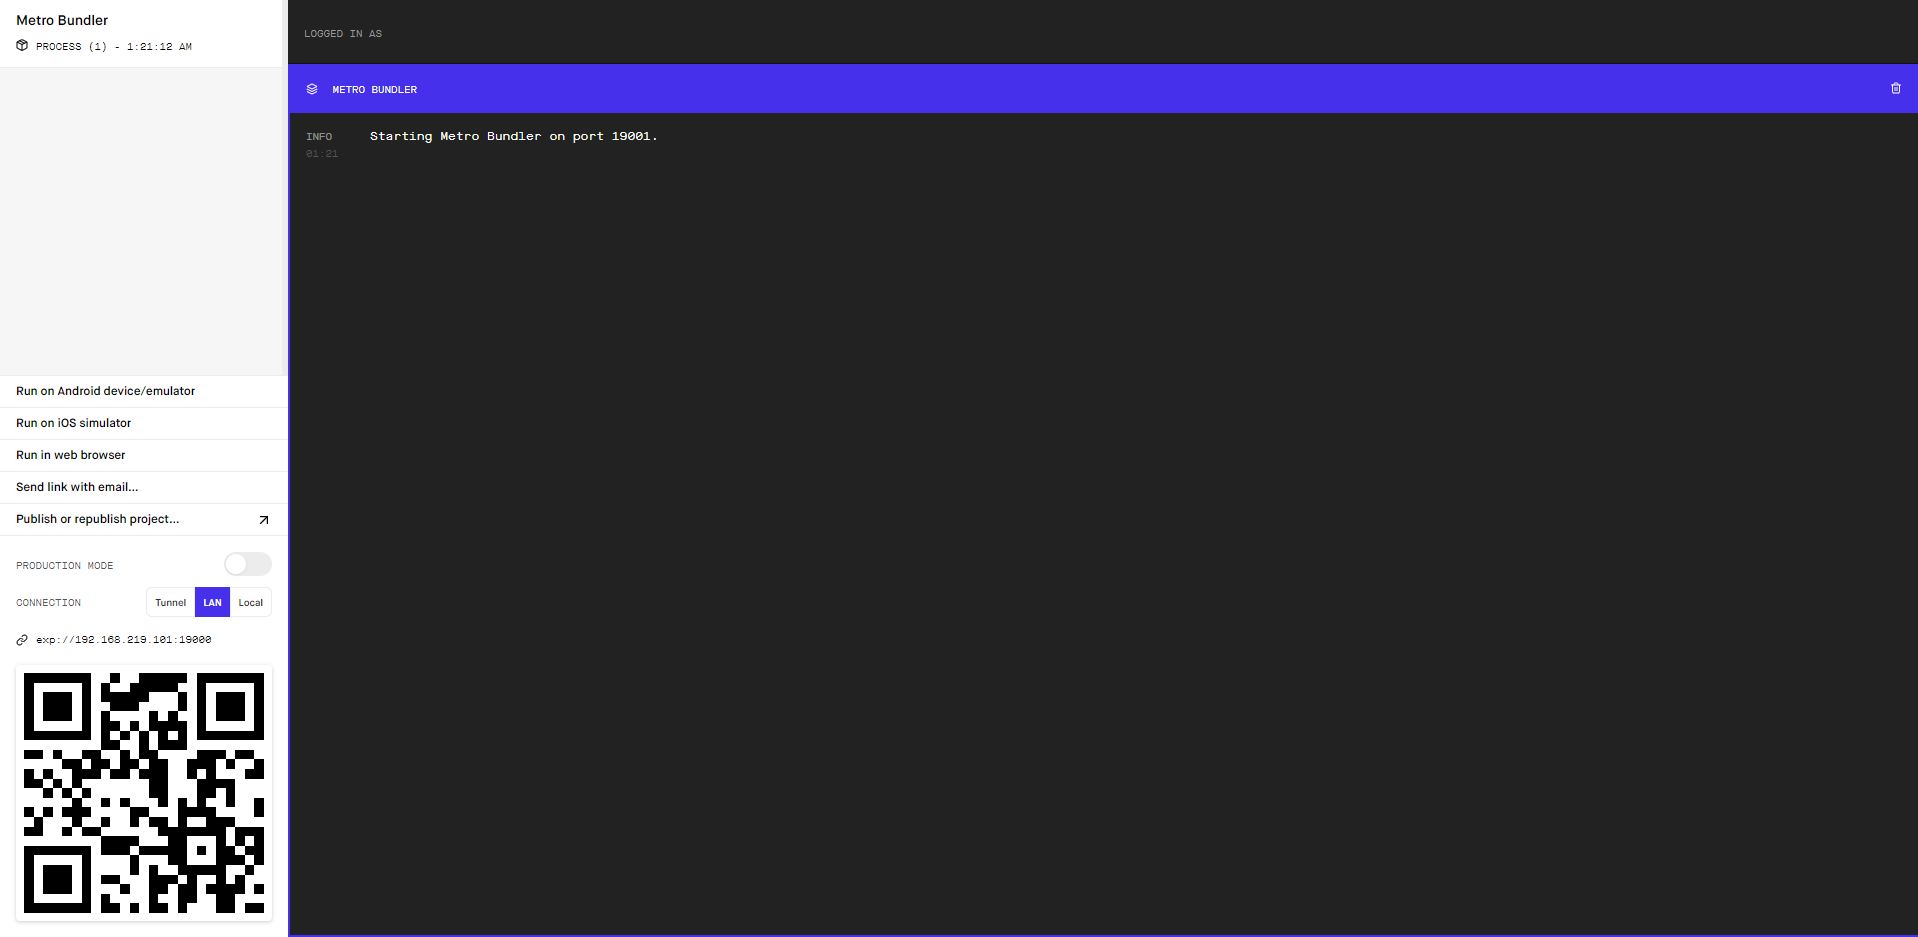Image resolution: width=1918 pixels, height=937 pixels.
Task: Click the link icon beside the exp:// URL
Action: click(22, 640)
